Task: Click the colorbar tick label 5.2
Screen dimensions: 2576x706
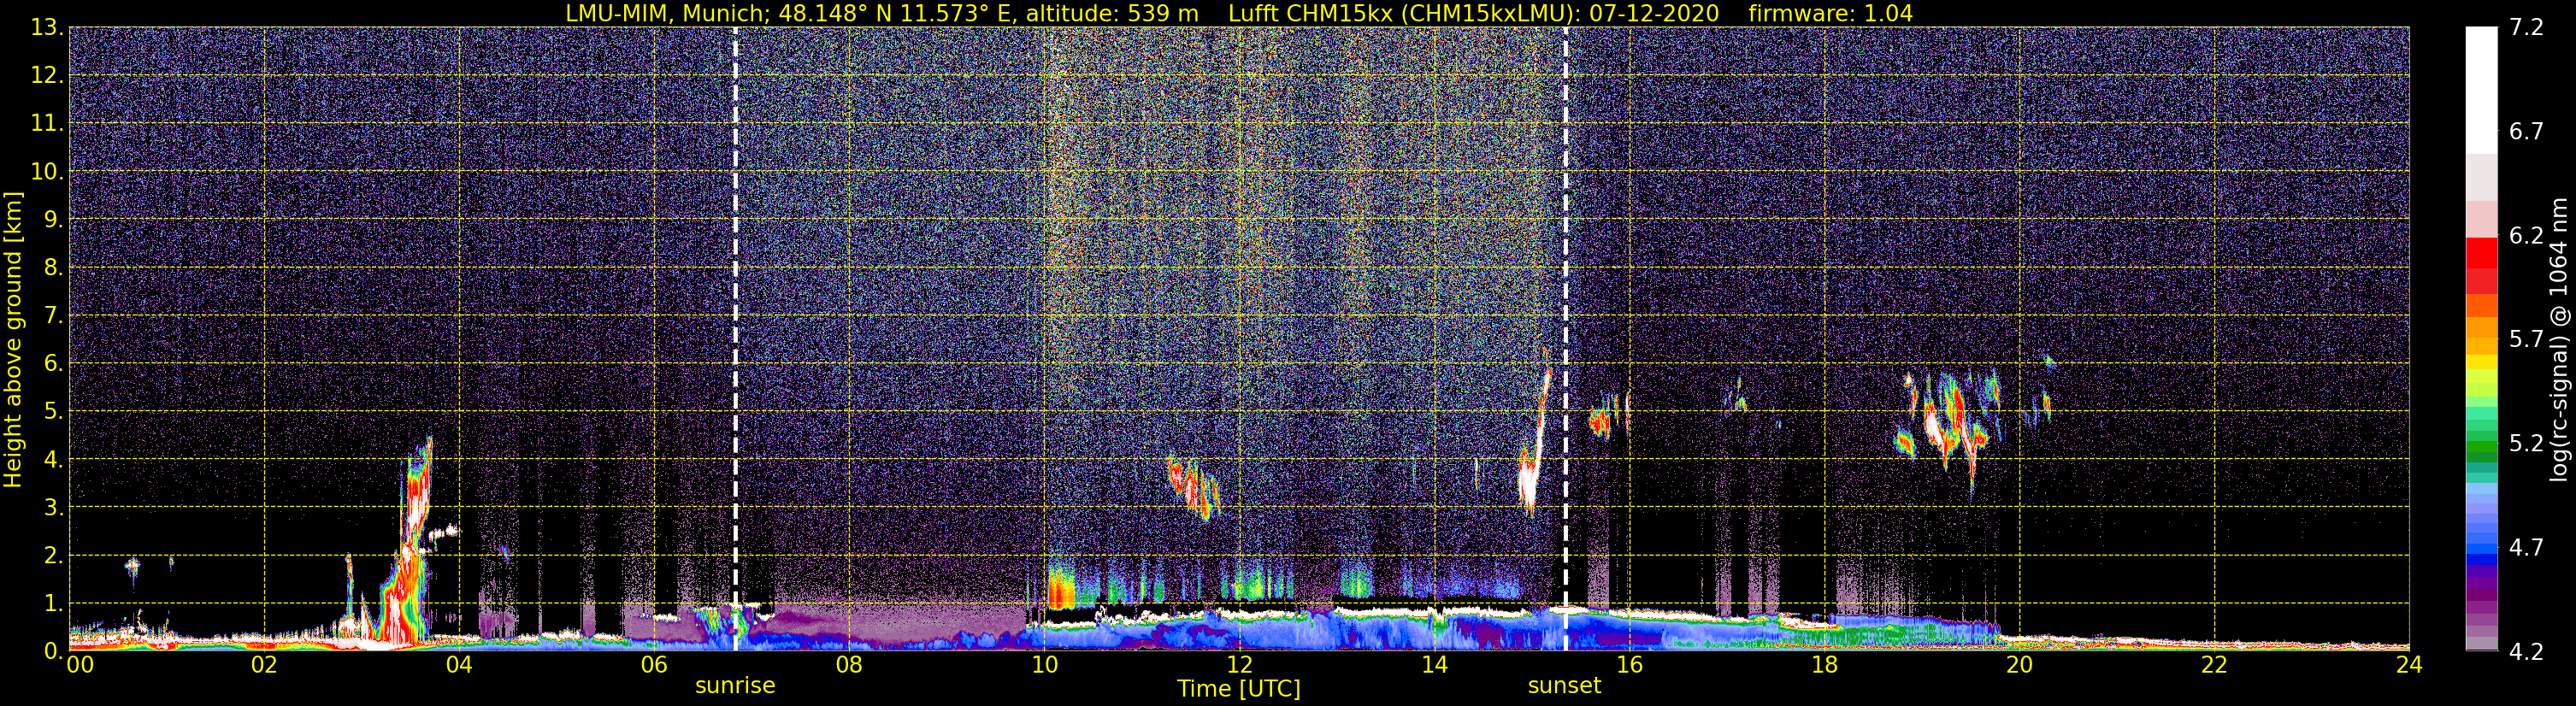Action: pyautogui.click(x=2526, y=443)
